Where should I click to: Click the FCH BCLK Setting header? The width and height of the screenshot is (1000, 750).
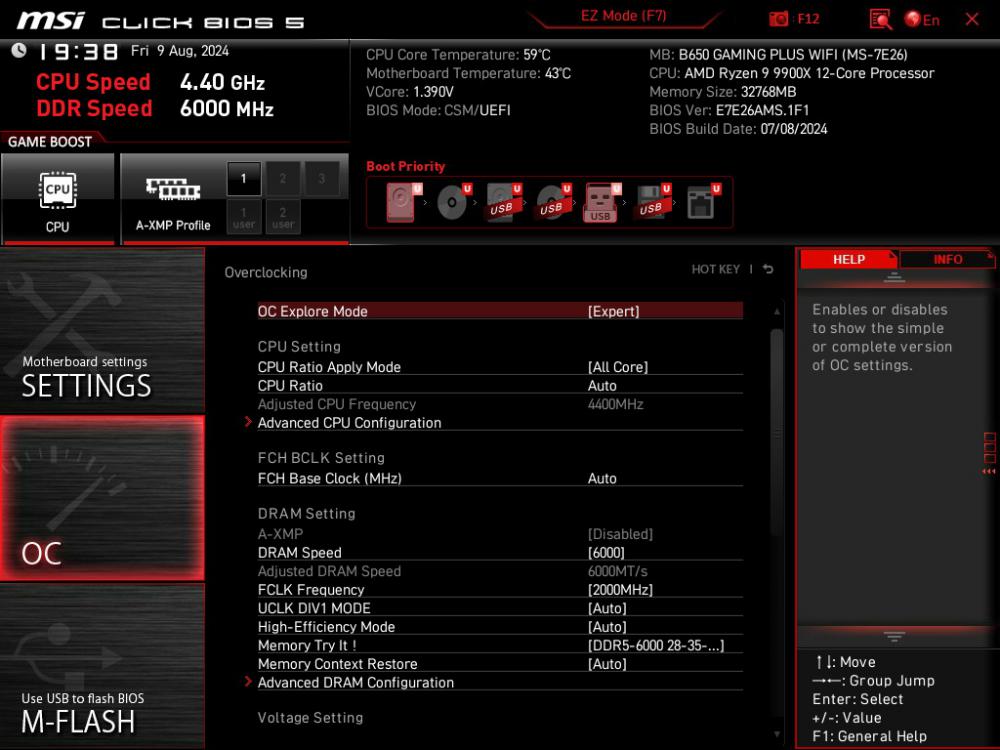pos(321,458)
